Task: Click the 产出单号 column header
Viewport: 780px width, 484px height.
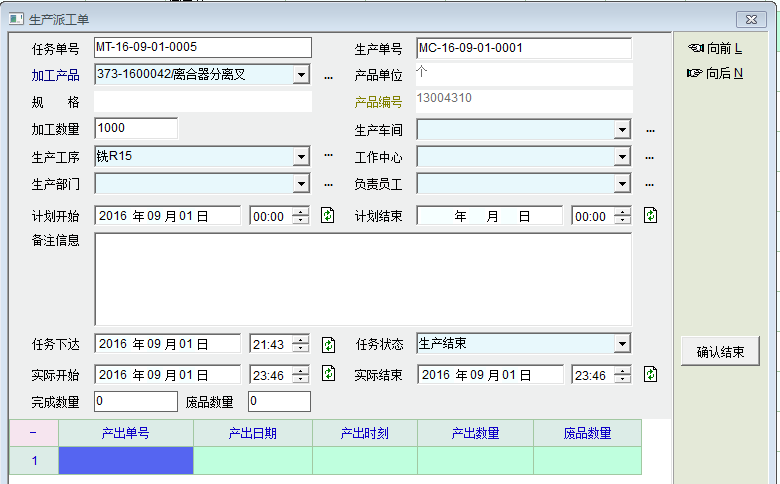Action: (126, 433)
